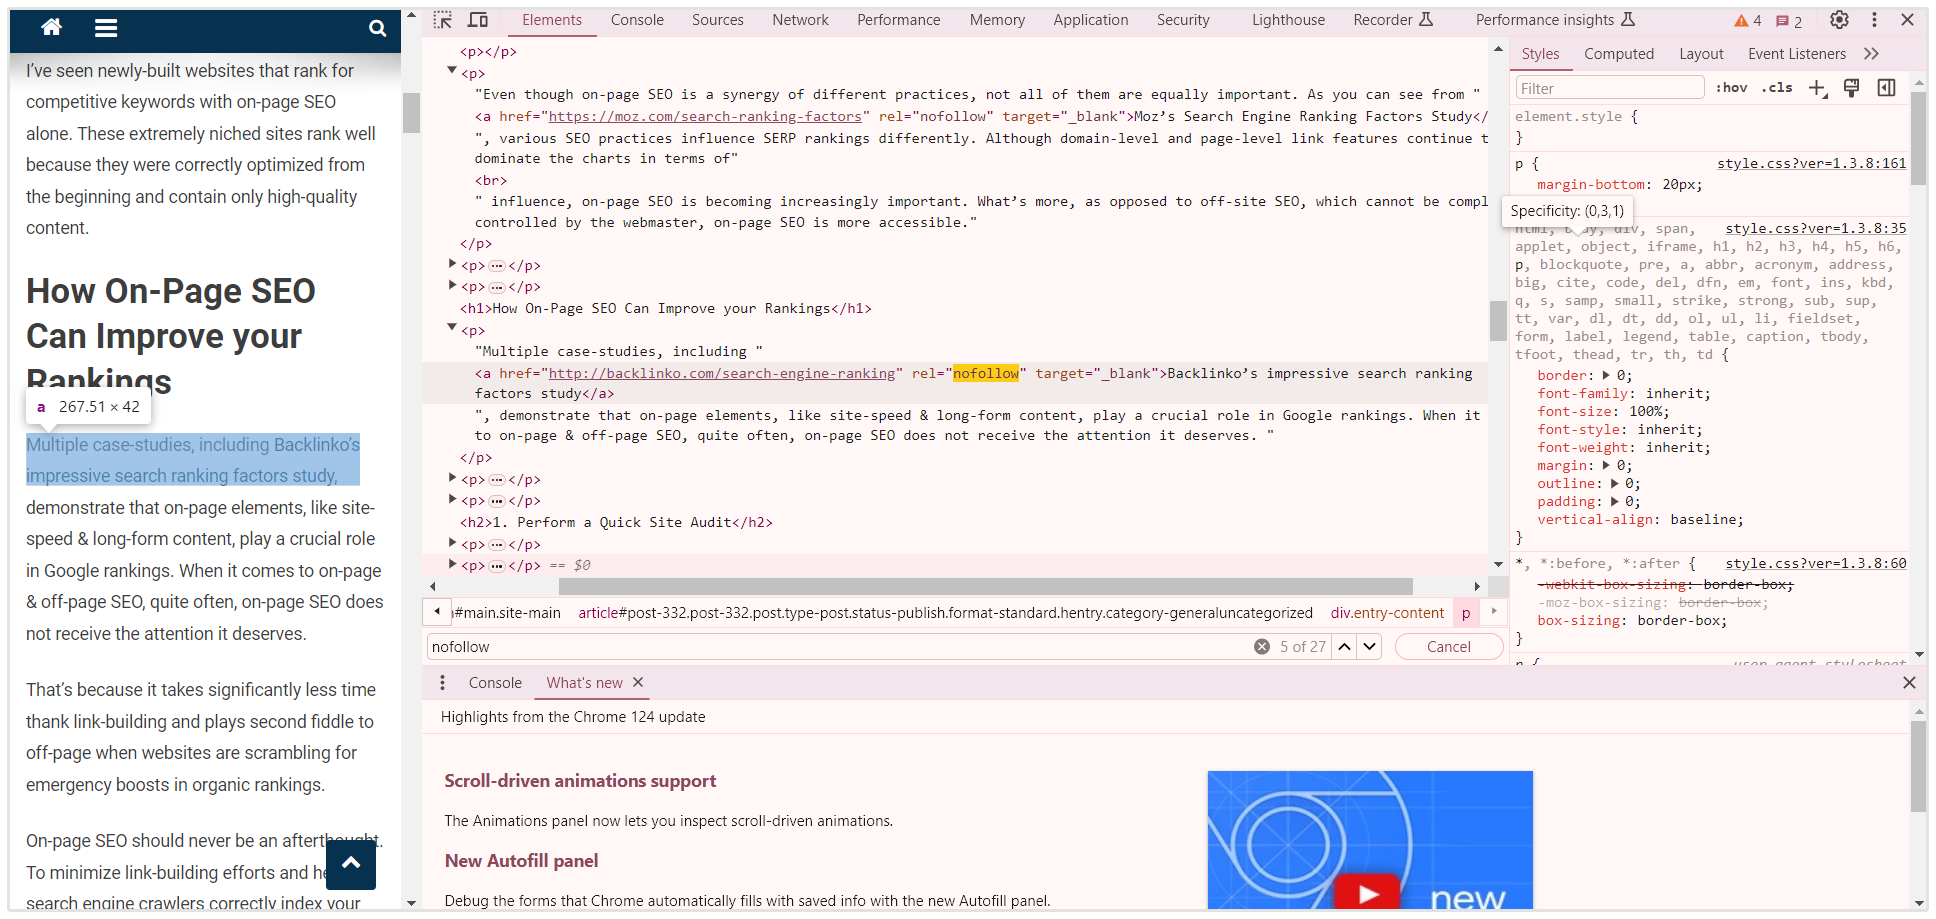Click the inspect element picker icon
Screen dimensions: 1936x919
443,20
